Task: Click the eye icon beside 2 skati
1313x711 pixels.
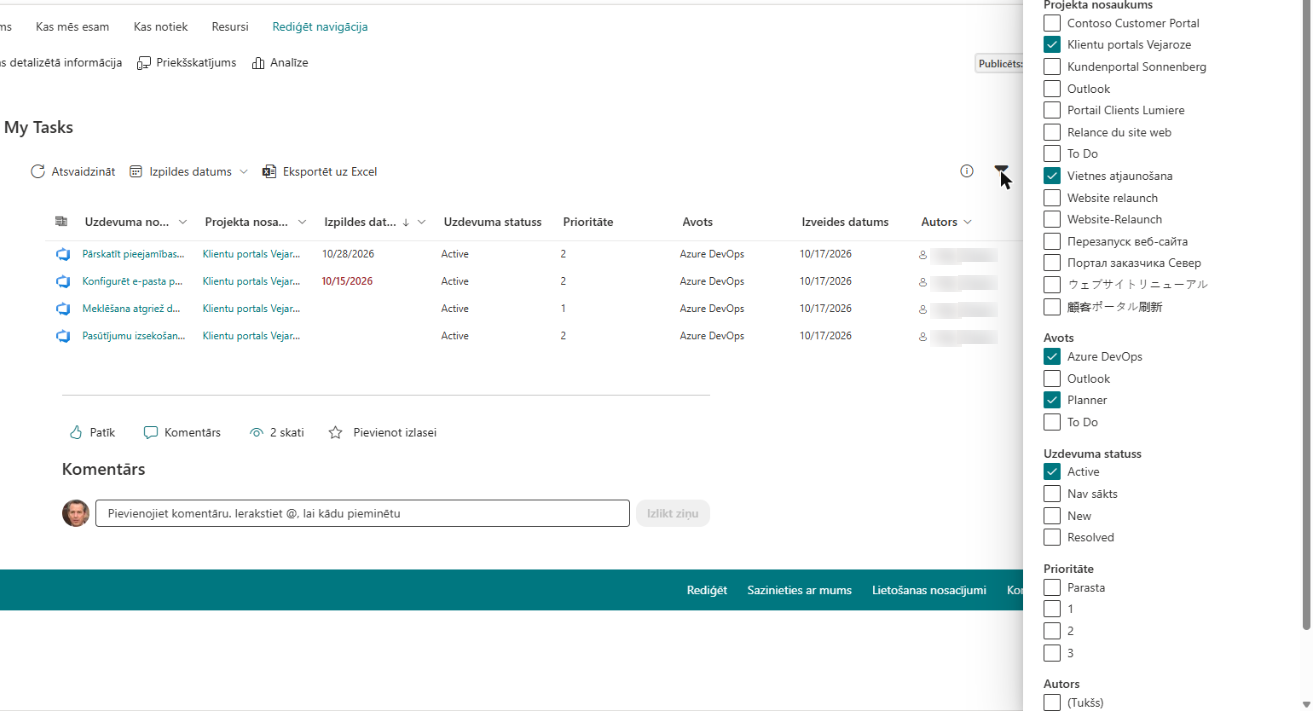Action: click(257, 433)
